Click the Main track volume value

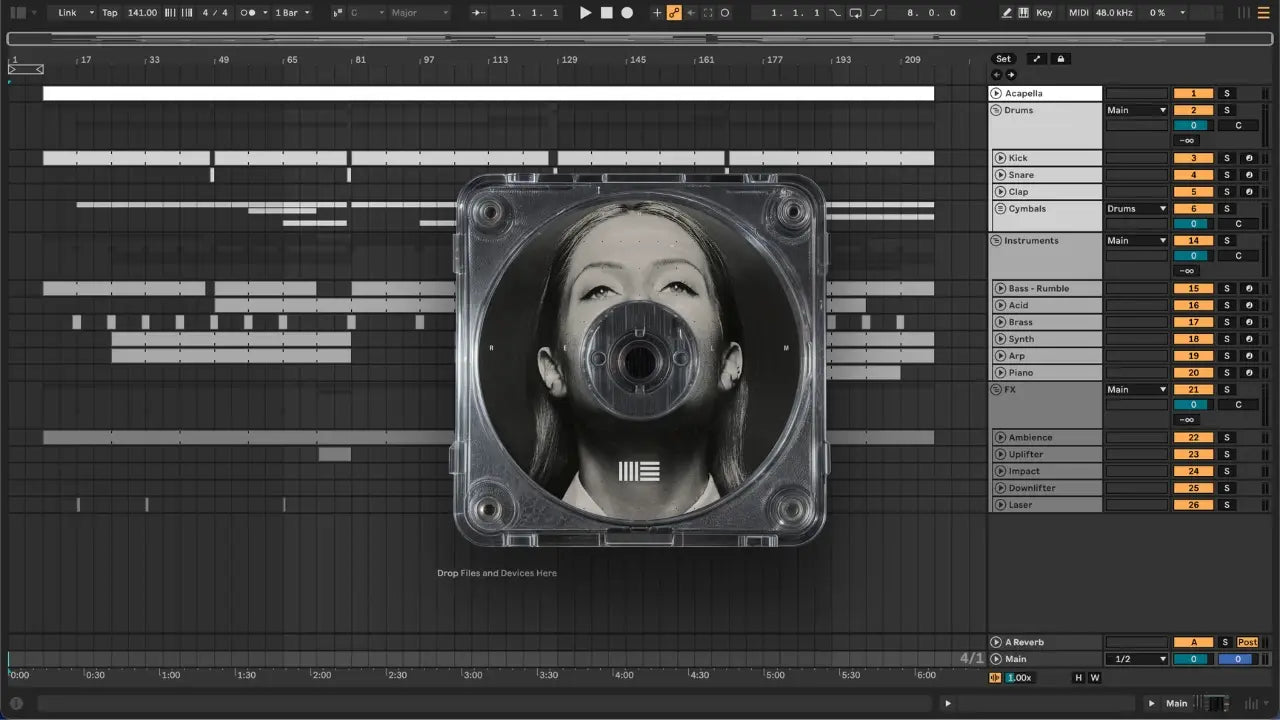[x=1193, y=659]
